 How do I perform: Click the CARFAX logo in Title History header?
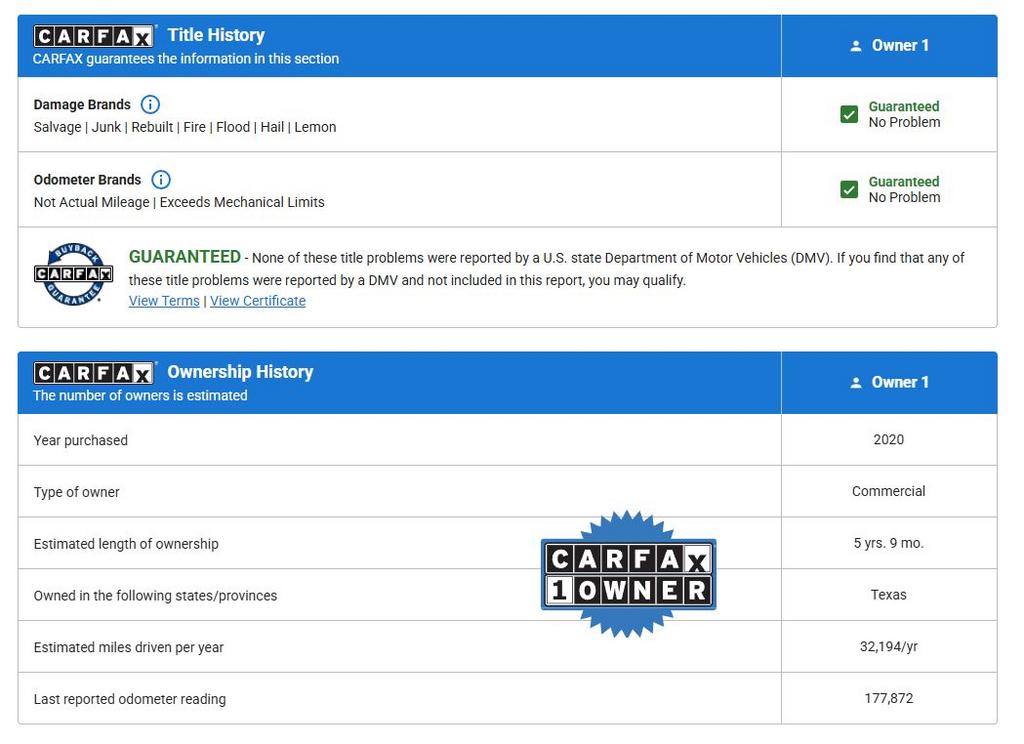(94, 37)
